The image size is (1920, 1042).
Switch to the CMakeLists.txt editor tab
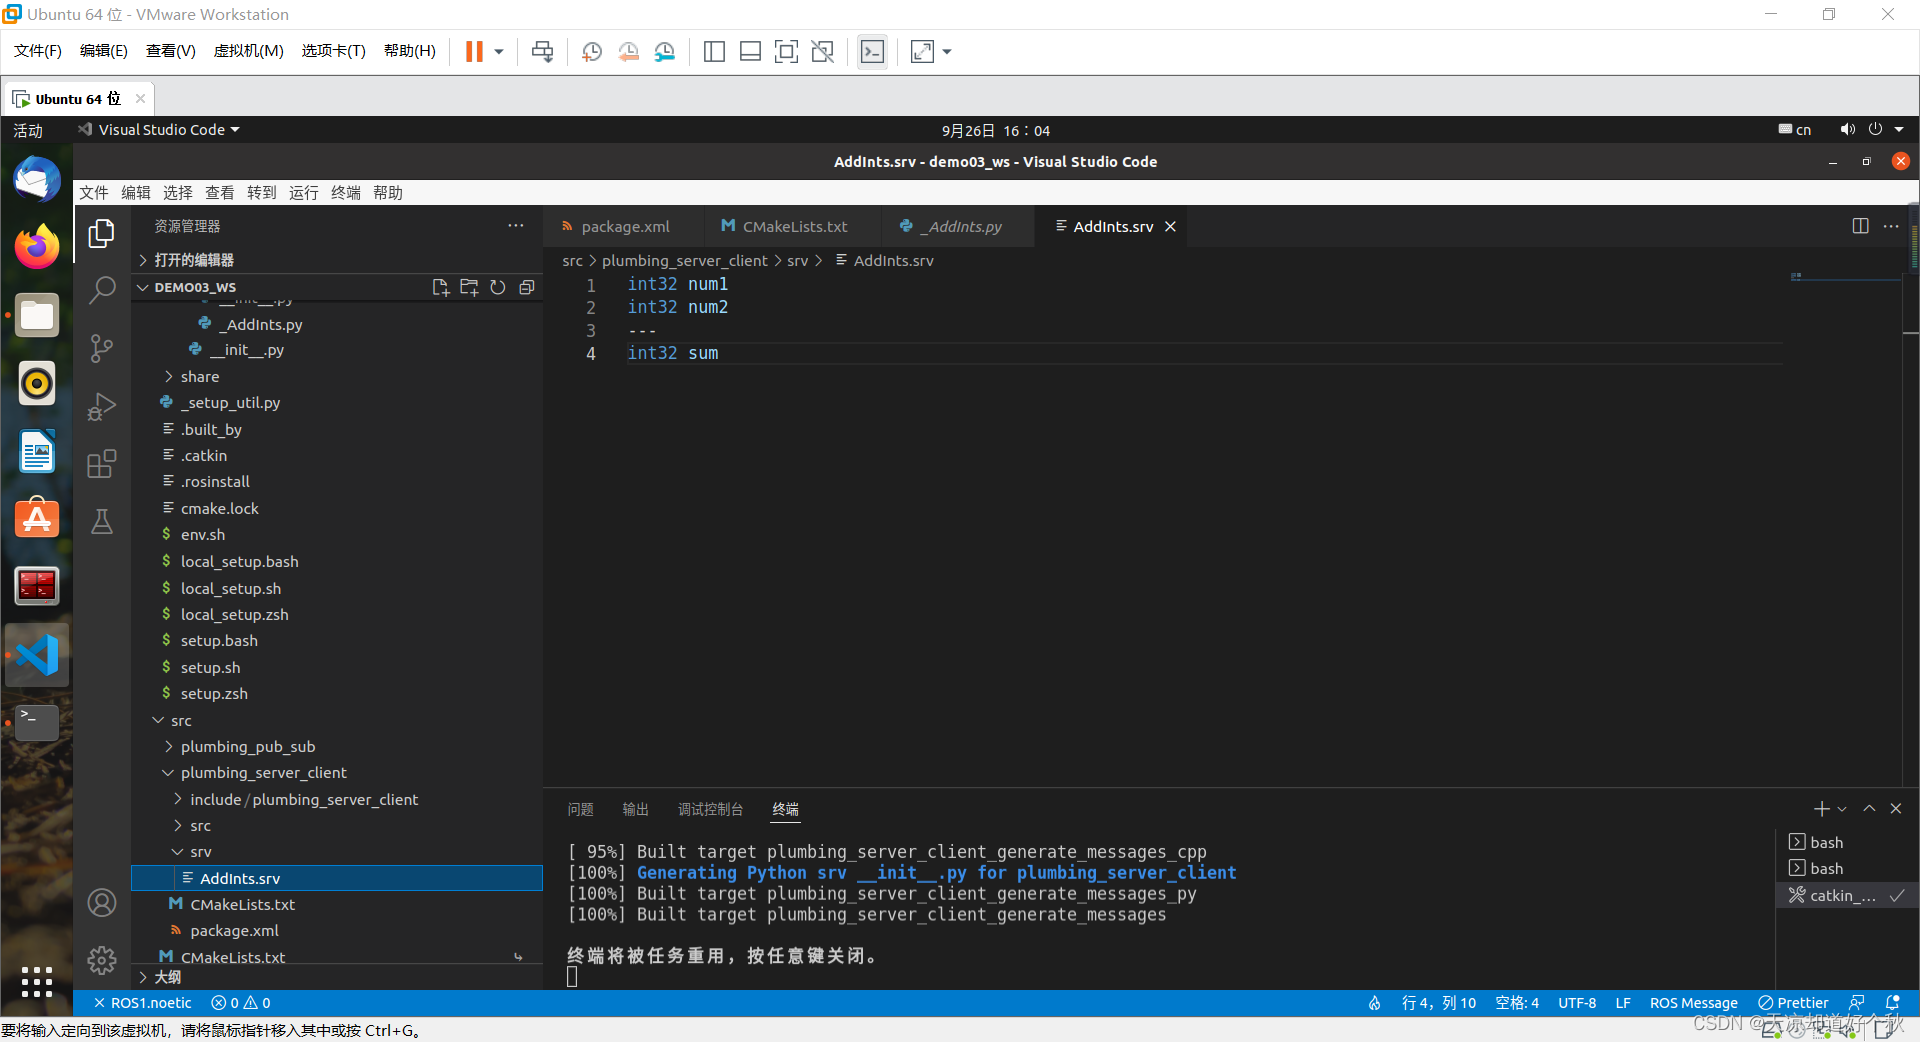tap(794, 227)
